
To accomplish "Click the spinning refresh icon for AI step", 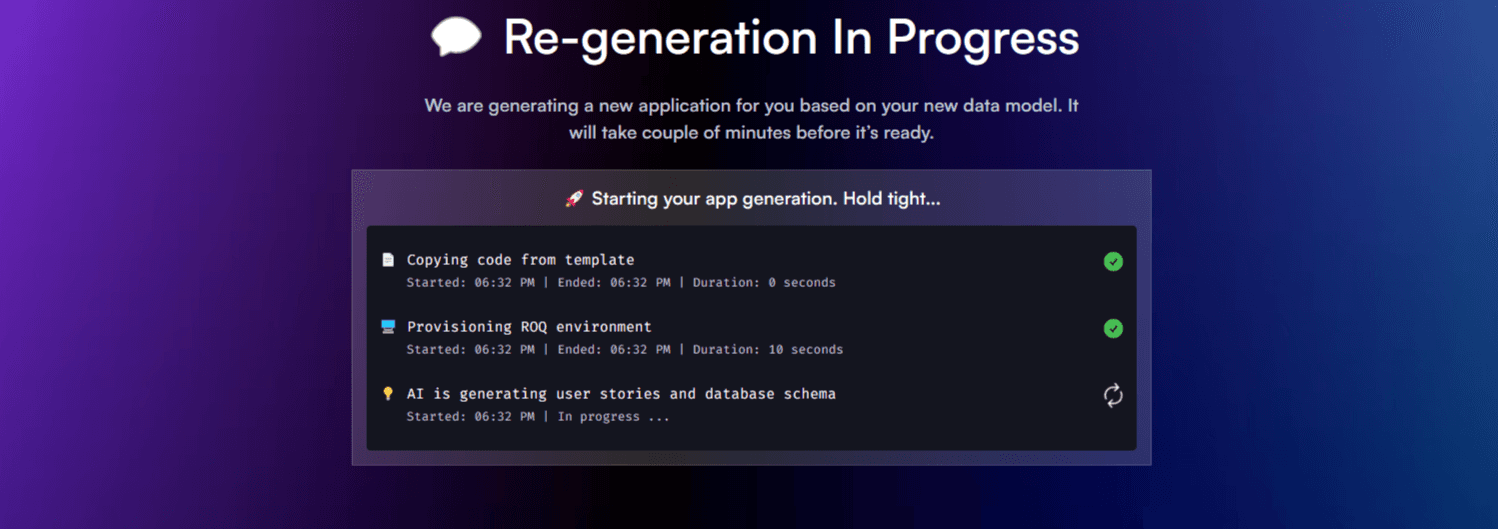I will pos(1113,396).
